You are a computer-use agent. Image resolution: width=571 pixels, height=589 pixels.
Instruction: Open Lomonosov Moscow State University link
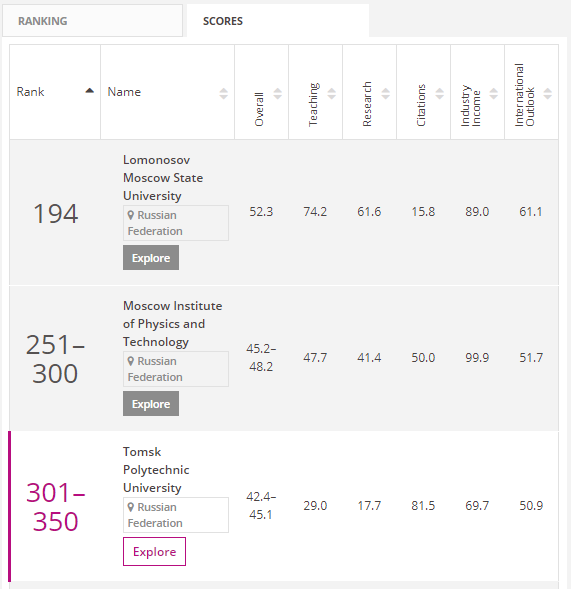click(x=163, y=178)
